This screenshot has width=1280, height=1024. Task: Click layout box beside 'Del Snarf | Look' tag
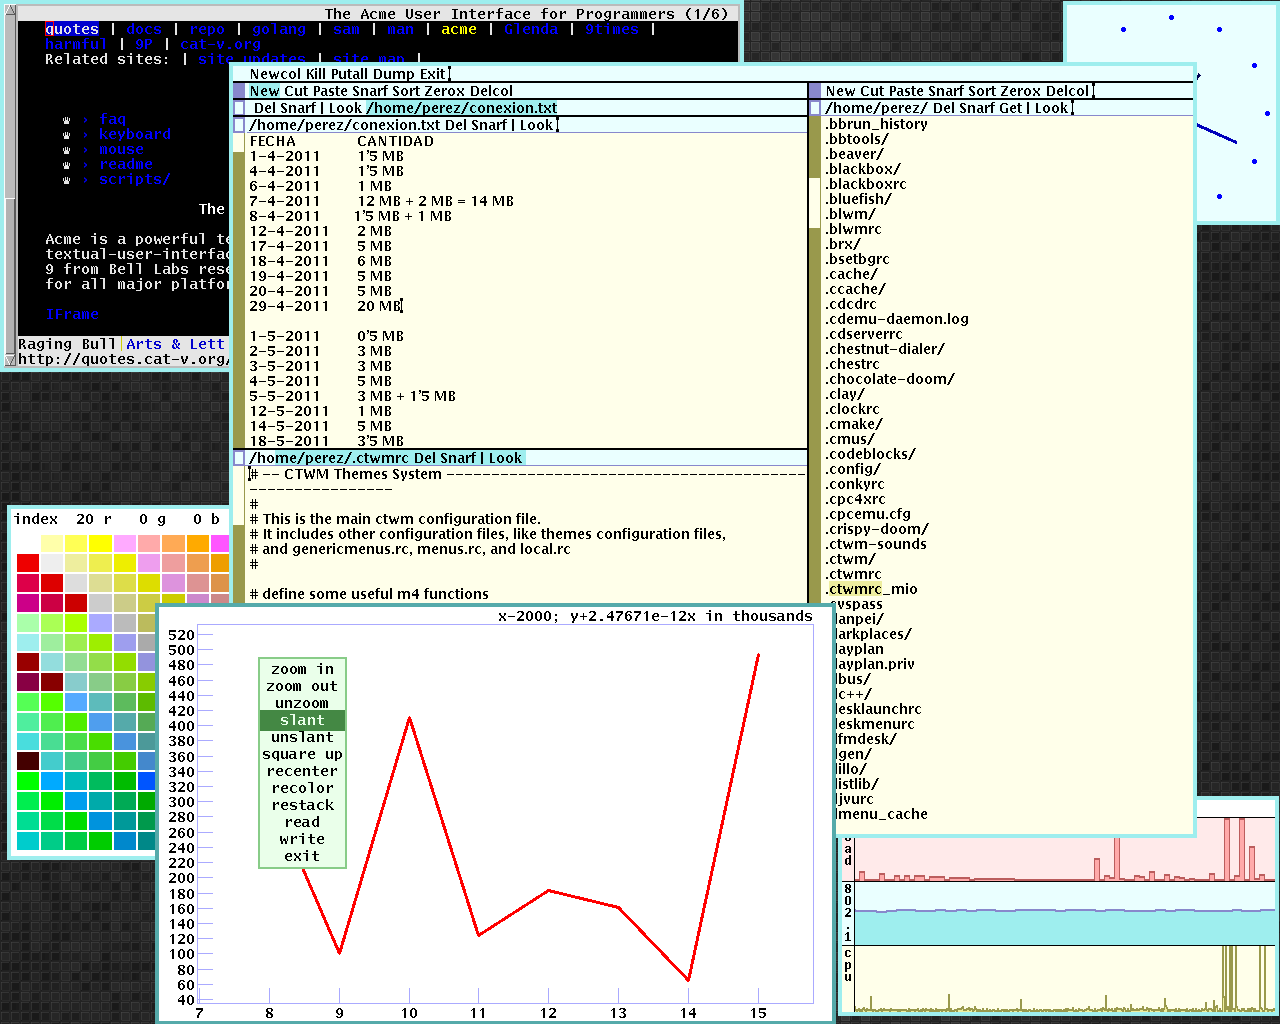[x=239, y=108]
